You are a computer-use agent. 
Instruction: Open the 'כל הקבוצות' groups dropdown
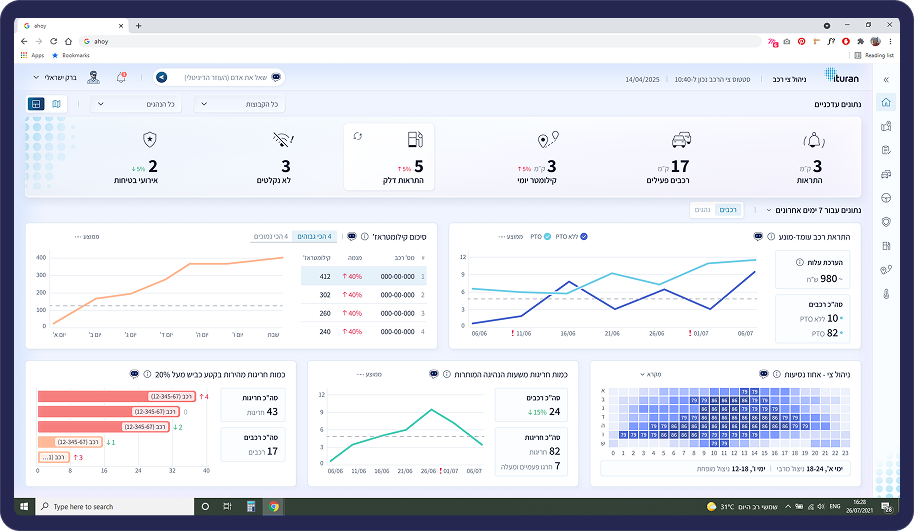pyautogui.click(x=240, y=104)
